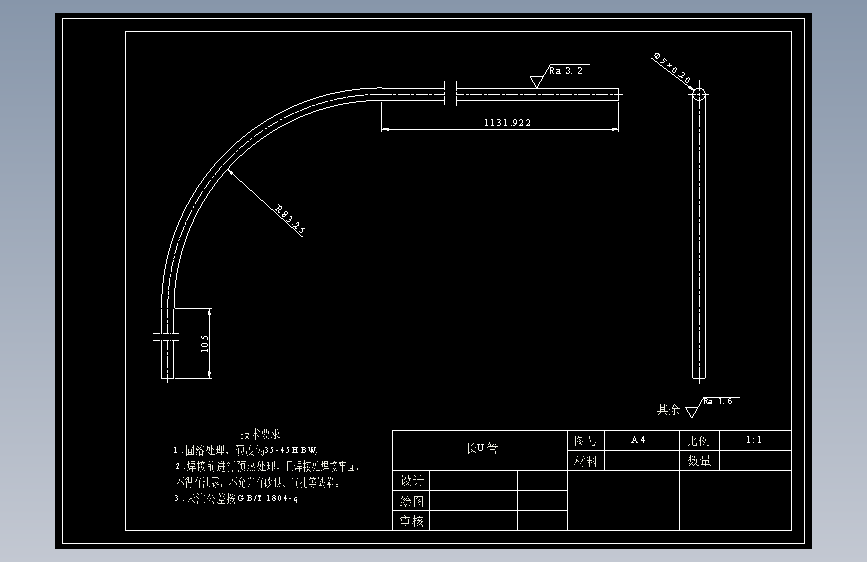The height and width of the screenshot is (562, 867).
Task: Click the 材料 label in title block
Action: (586, 461)
